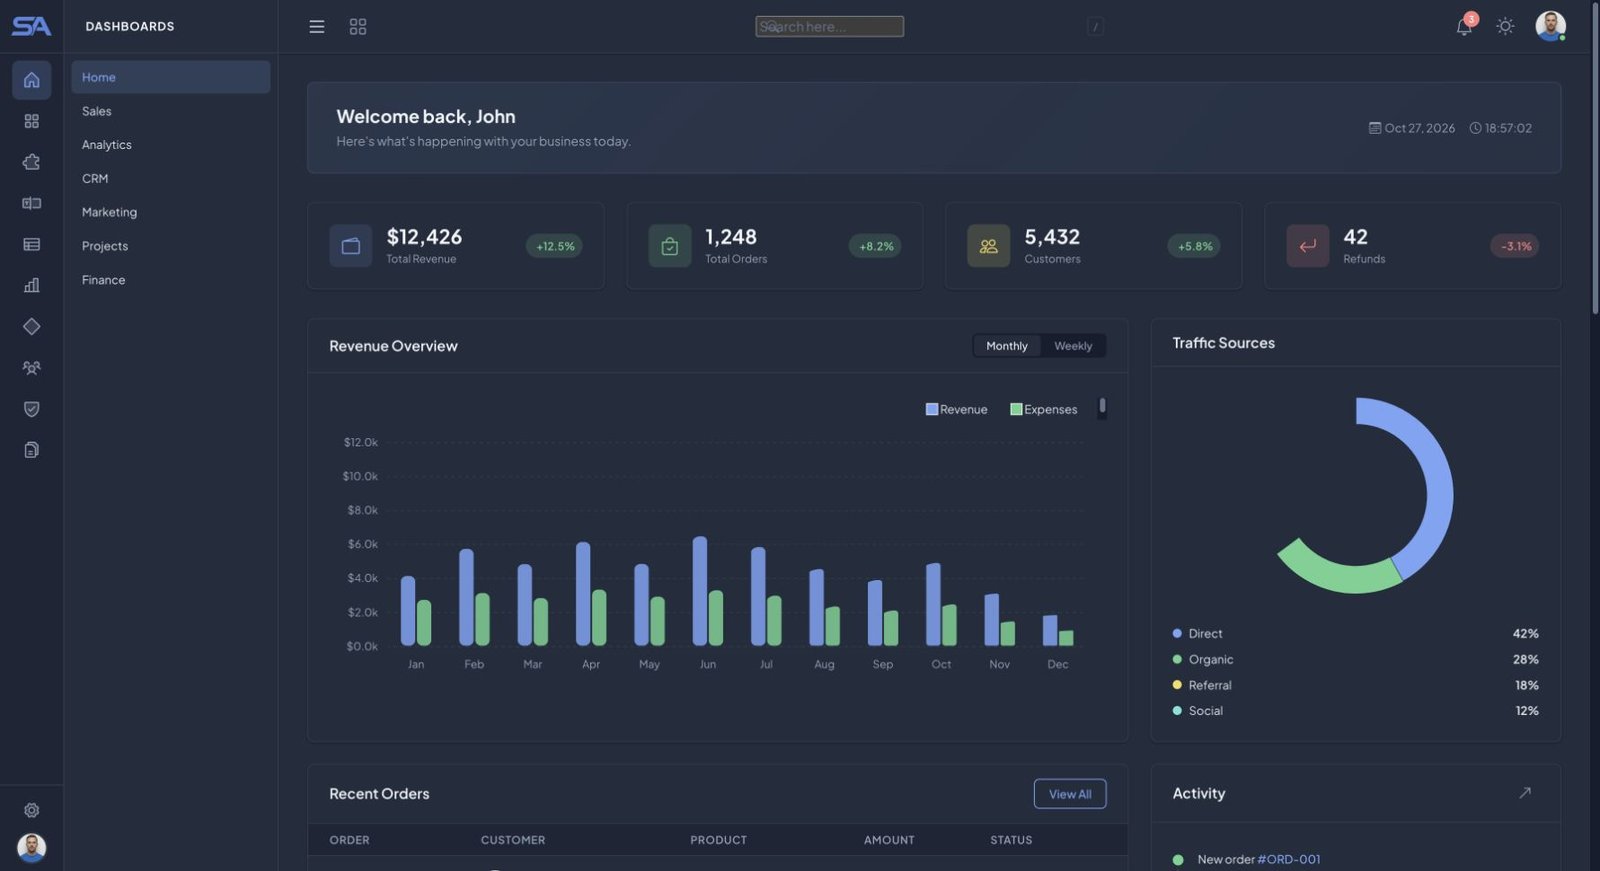Toggle Revenue series in chart legend
This screenshot has width=1600, height=871.
(x=957, y=410)
